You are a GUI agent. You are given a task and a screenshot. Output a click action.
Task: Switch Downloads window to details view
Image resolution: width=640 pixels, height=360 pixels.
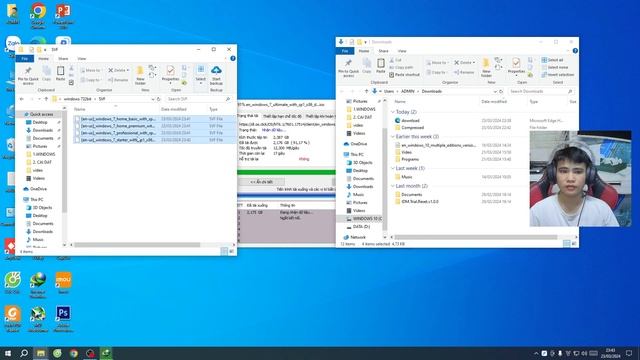(x=567, y=244)
